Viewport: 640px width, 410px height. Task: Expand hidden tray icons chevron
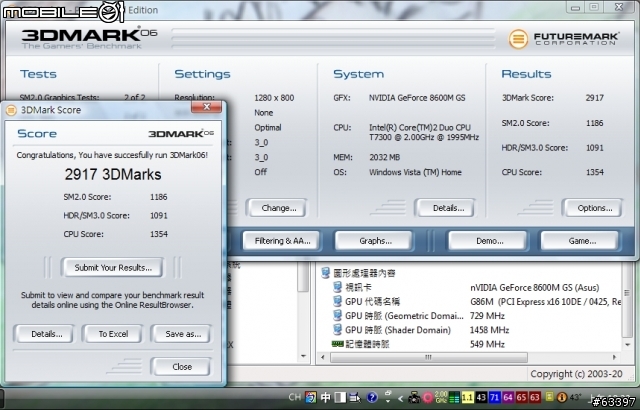[400, 398]
